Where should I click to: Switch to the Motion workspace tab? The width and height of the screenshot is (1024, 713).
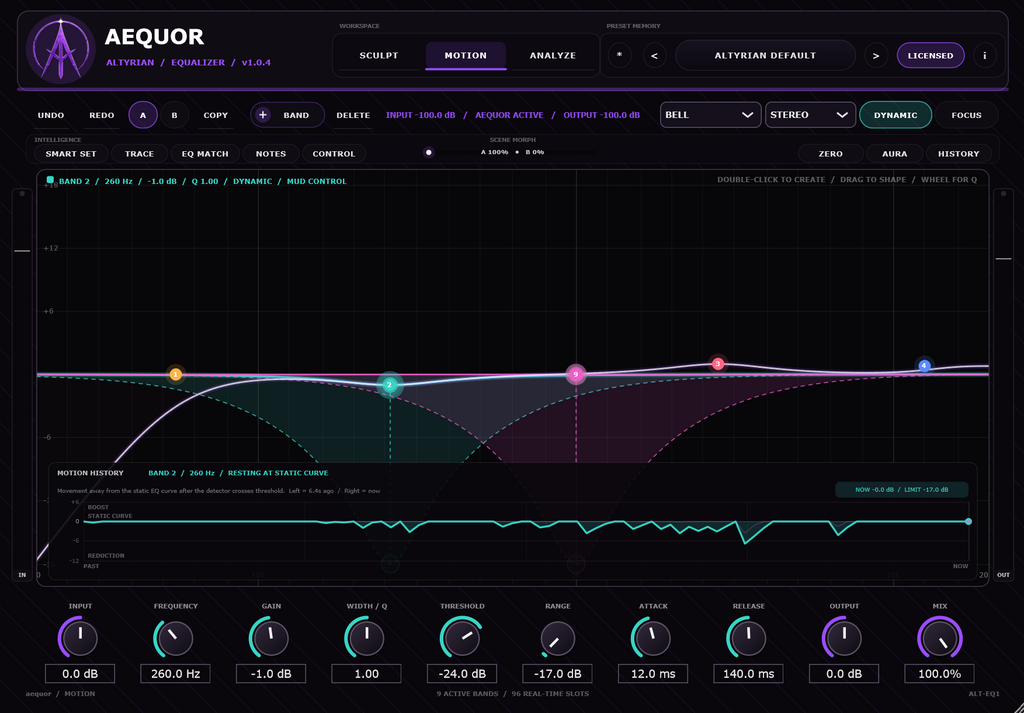click(x=466, y=55)
